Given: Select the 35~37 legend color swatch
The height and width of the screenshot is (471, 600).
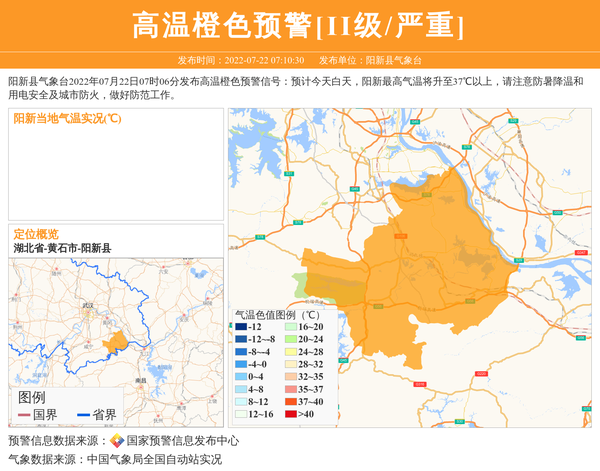Looking at the screenshot, I should click(291, 390).
